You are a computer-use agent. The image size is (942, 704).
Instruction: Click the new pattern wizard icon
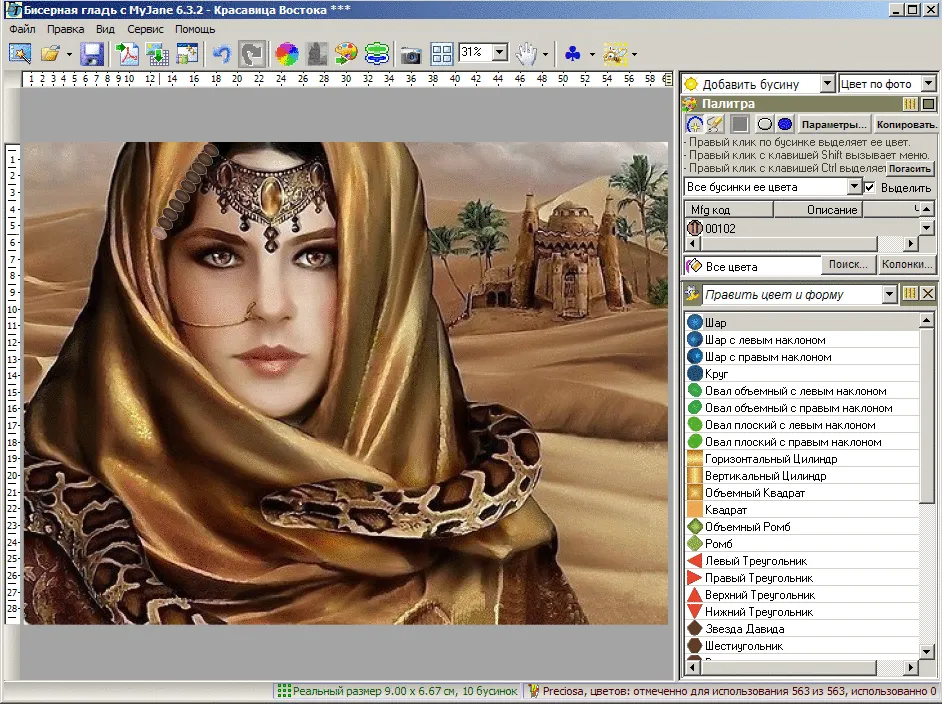(20, 54)
